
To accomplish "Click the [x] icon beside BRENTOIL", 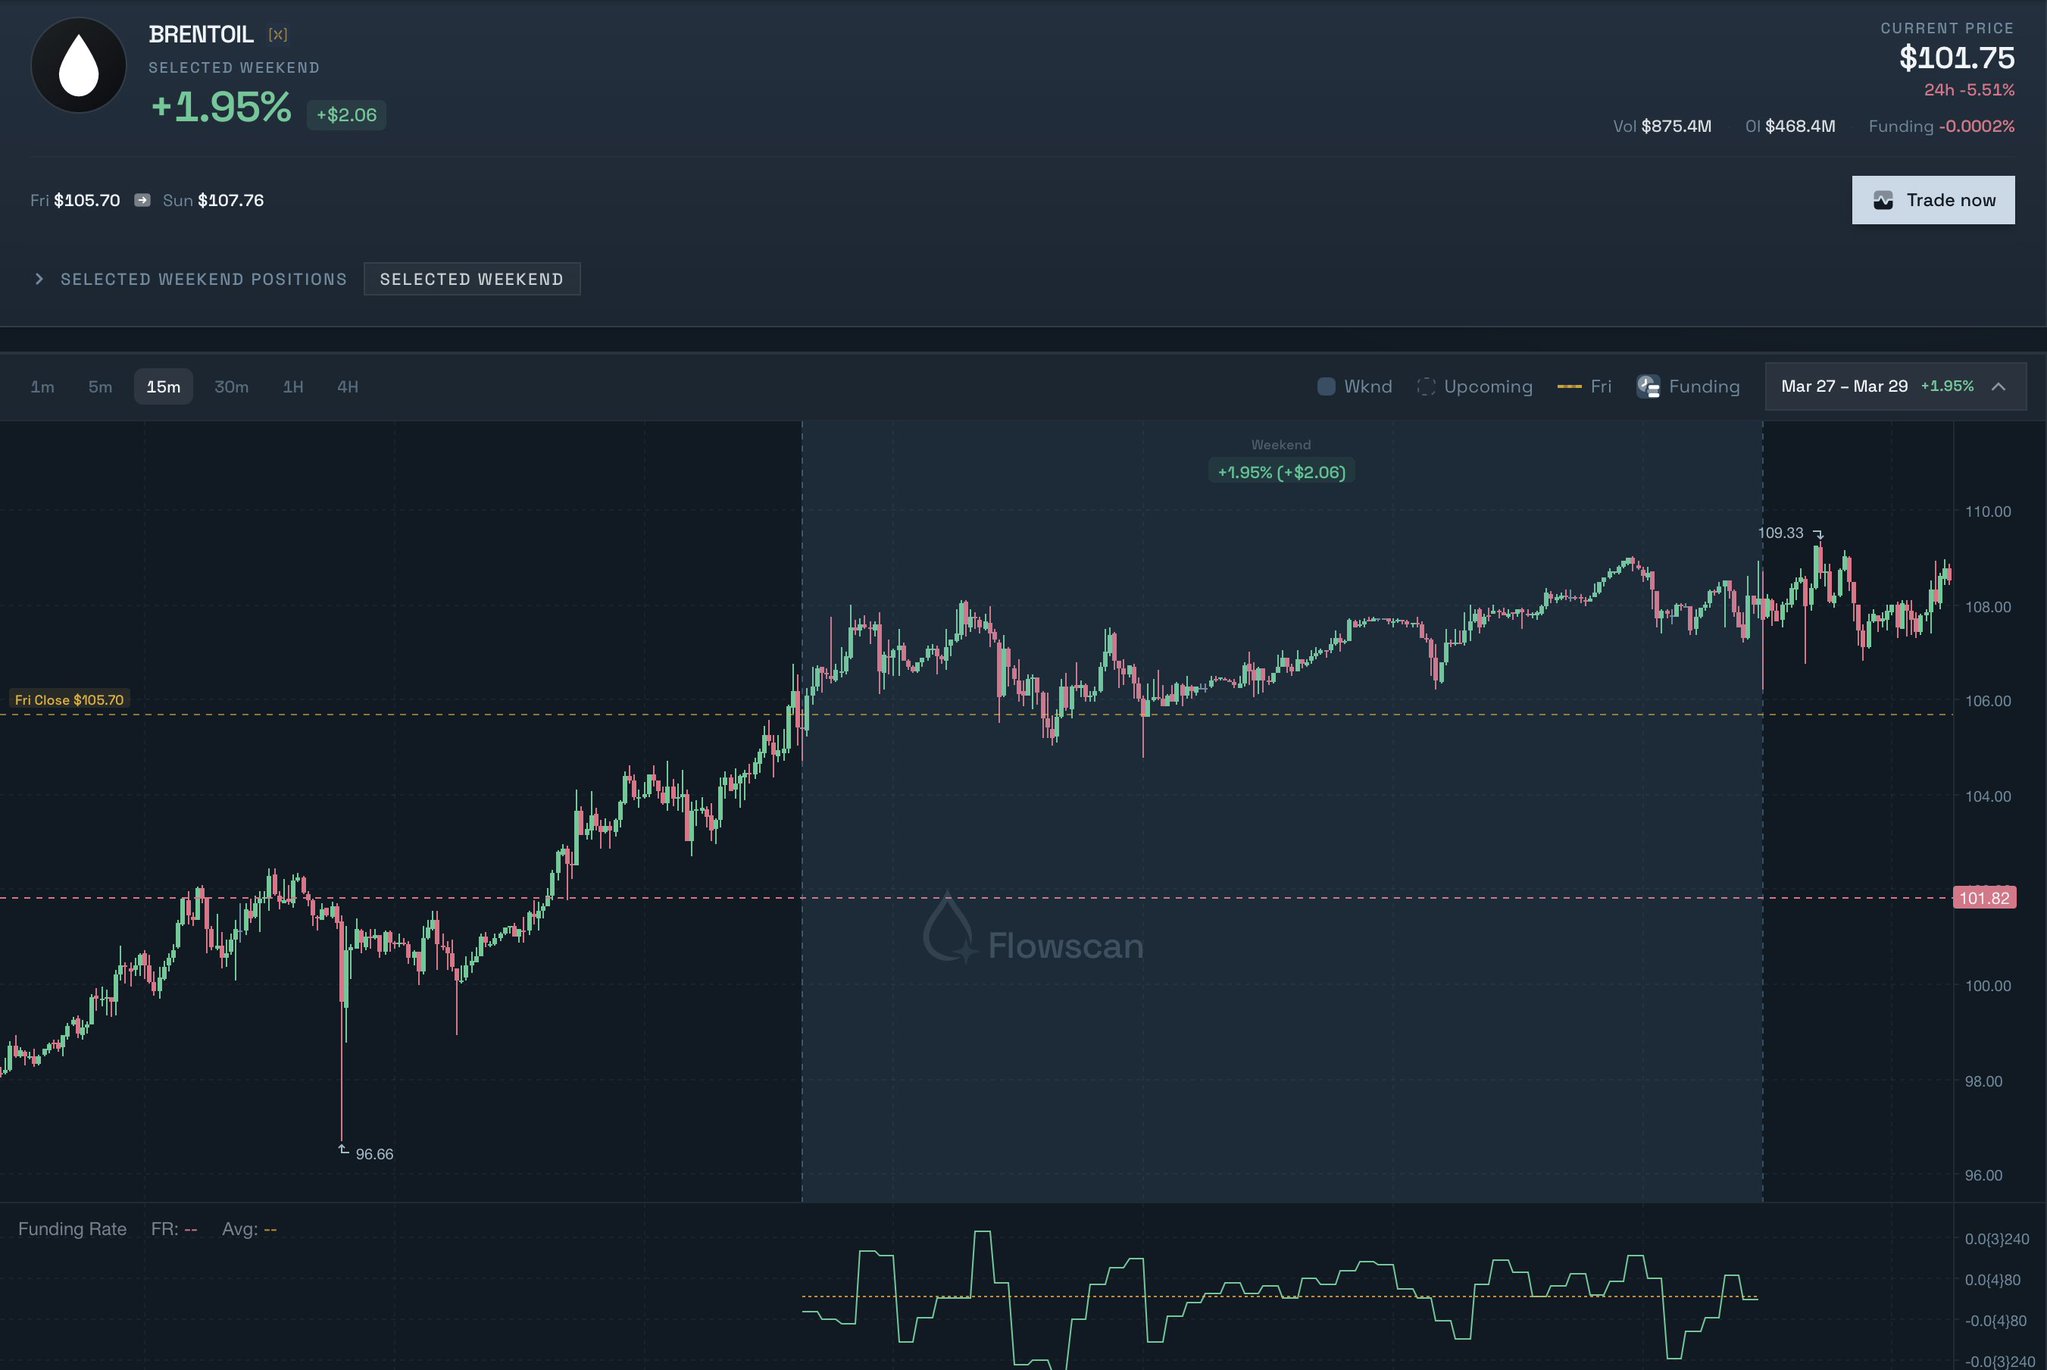I will pos(278,35).
